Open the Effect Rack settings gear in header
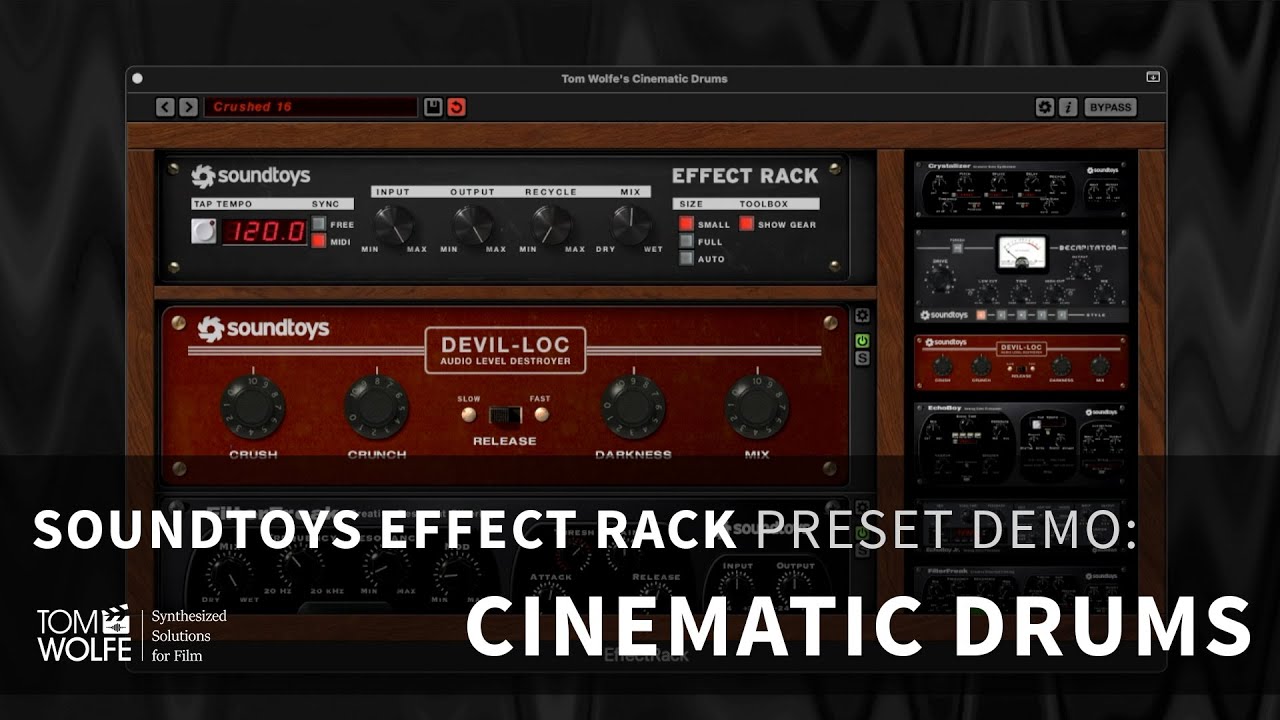Screen dimensions: 1280x720 (1045, 107)
